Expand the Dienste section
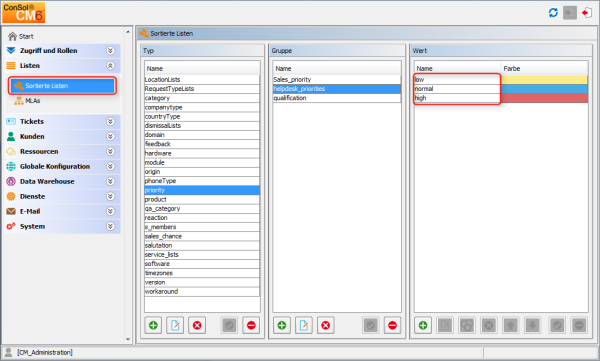Screen dimensions: 600x361 point(111,196)
